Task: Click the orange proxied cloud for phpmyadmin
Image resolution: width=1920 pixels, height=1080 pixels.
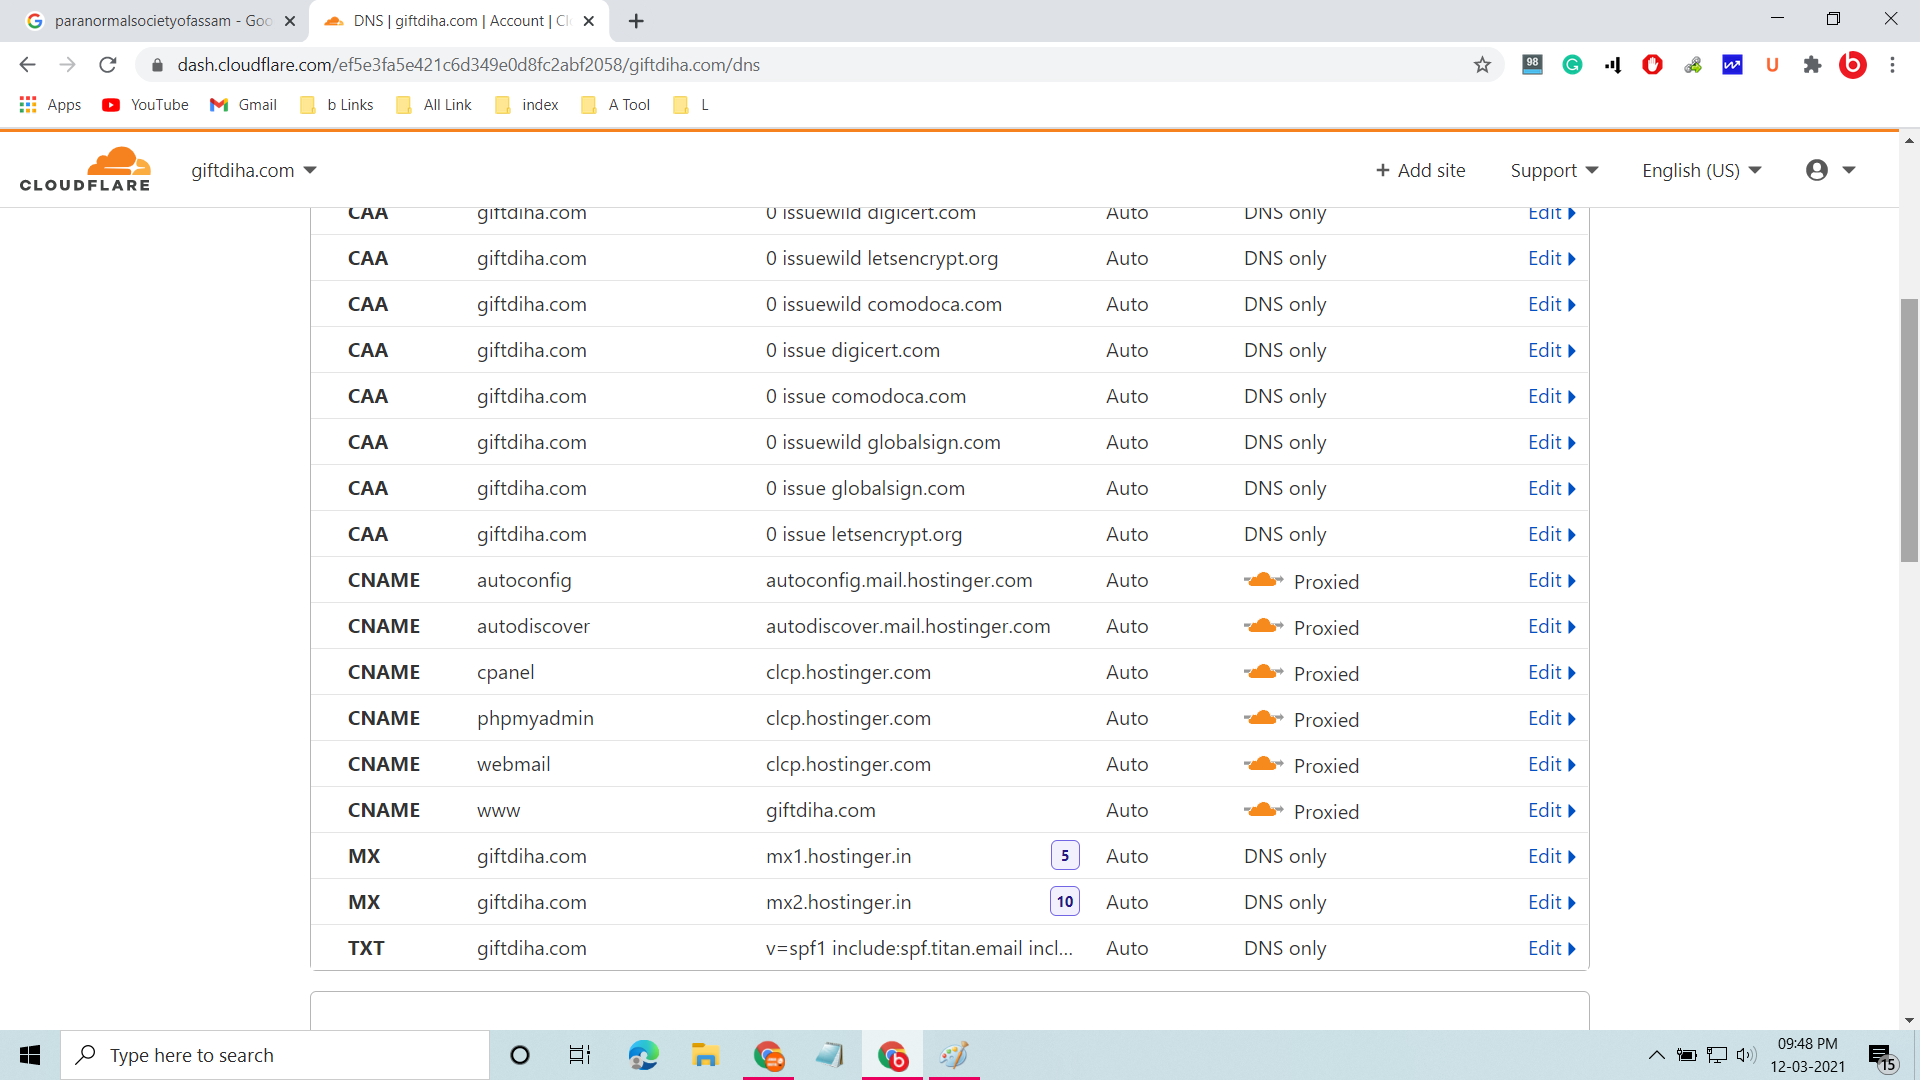Action: [x=1264, y=718]
